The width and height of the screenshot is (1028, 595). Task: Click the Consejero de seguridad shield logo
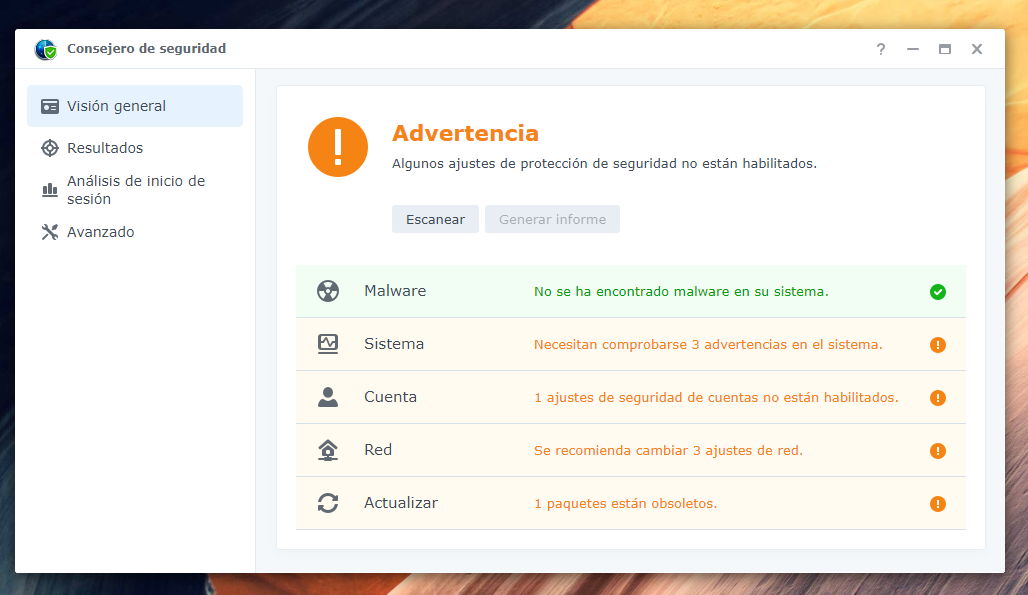click(x=45, y=49)
